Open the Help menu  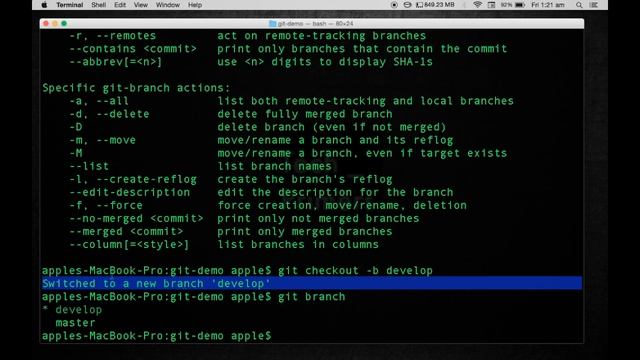click(x=195, y=5)
